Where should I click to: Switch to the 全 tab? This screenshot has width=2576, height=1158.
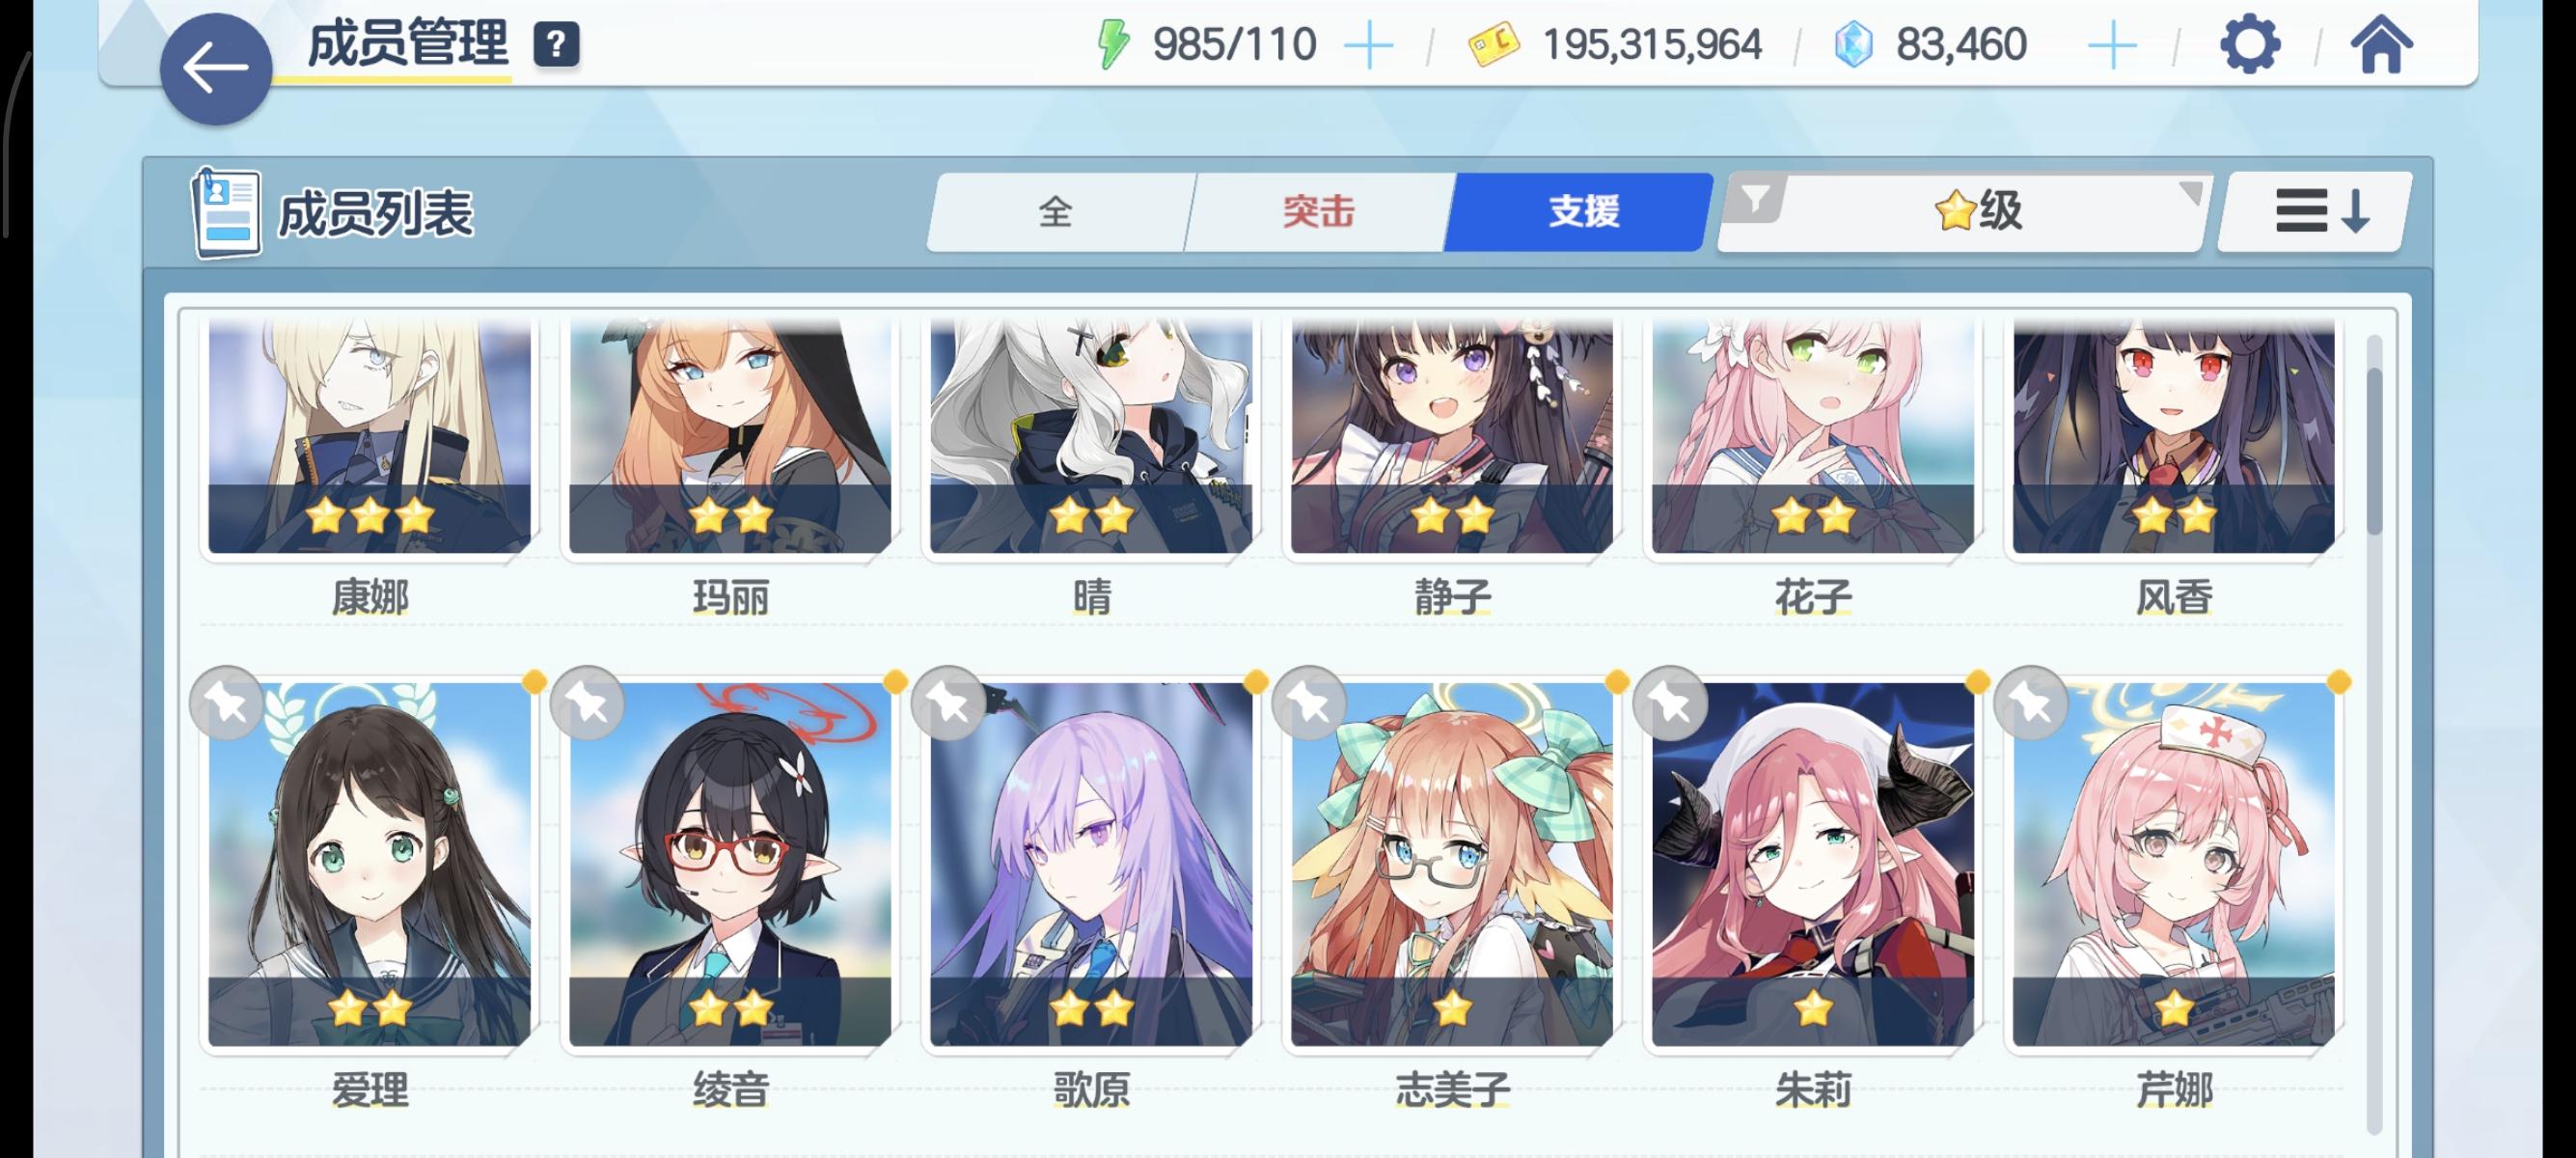[x=1056, y=211]
